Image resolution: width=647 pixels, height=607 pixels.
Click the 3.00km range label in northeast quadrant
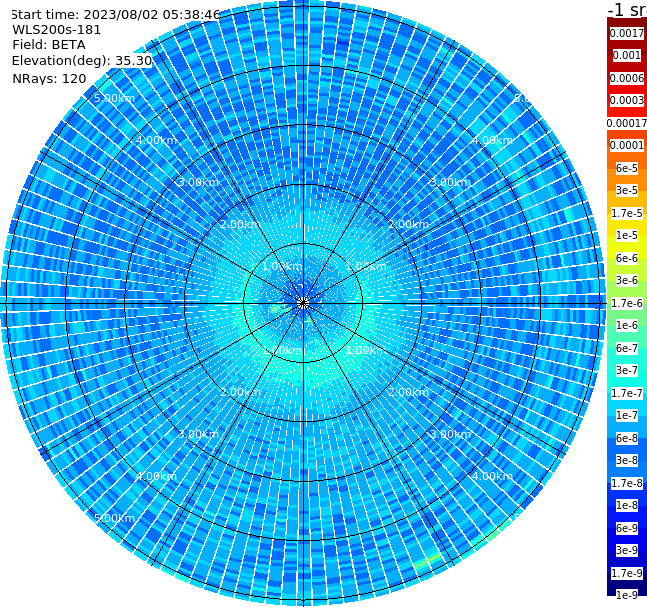pos(450,182)
